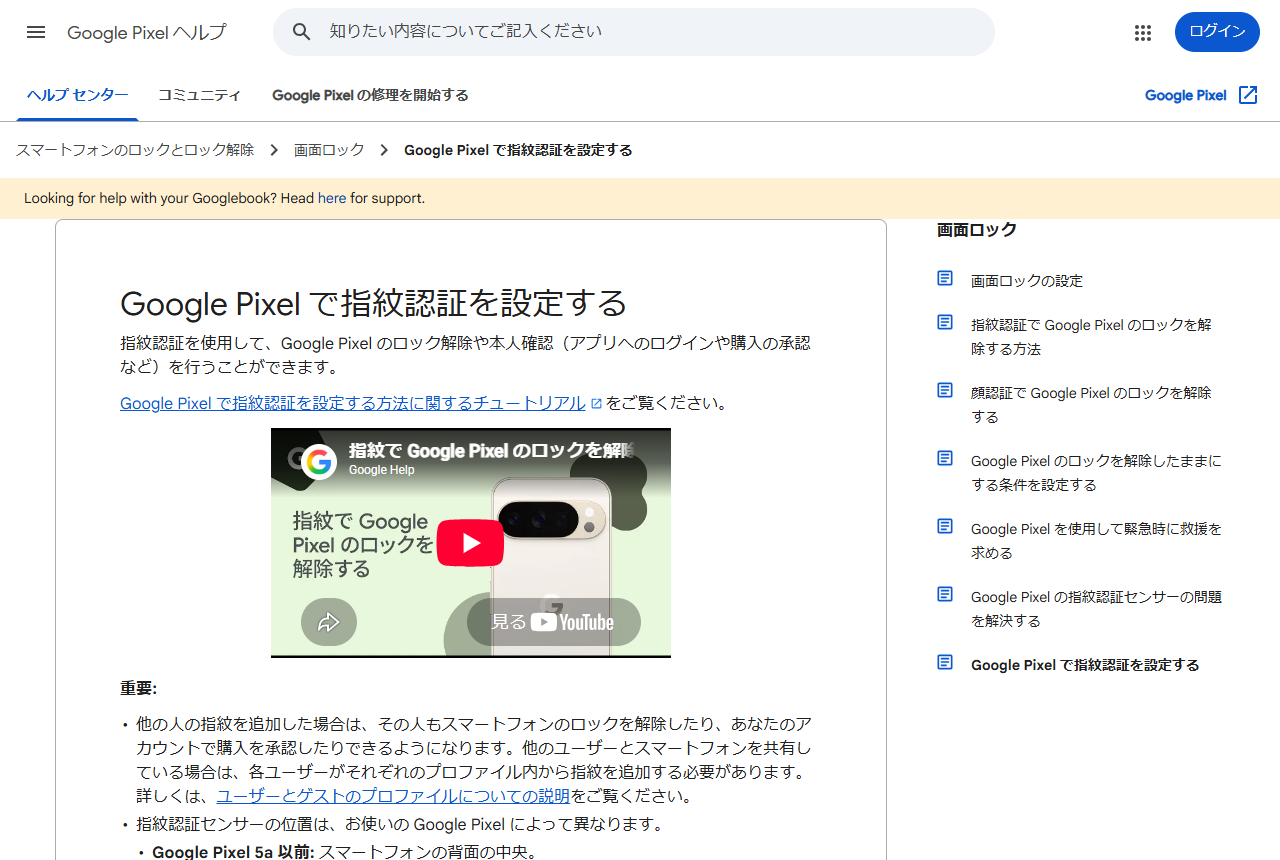Click the article icon beside bold Google Pixel で指紋認証を設定する

[945, 662]
